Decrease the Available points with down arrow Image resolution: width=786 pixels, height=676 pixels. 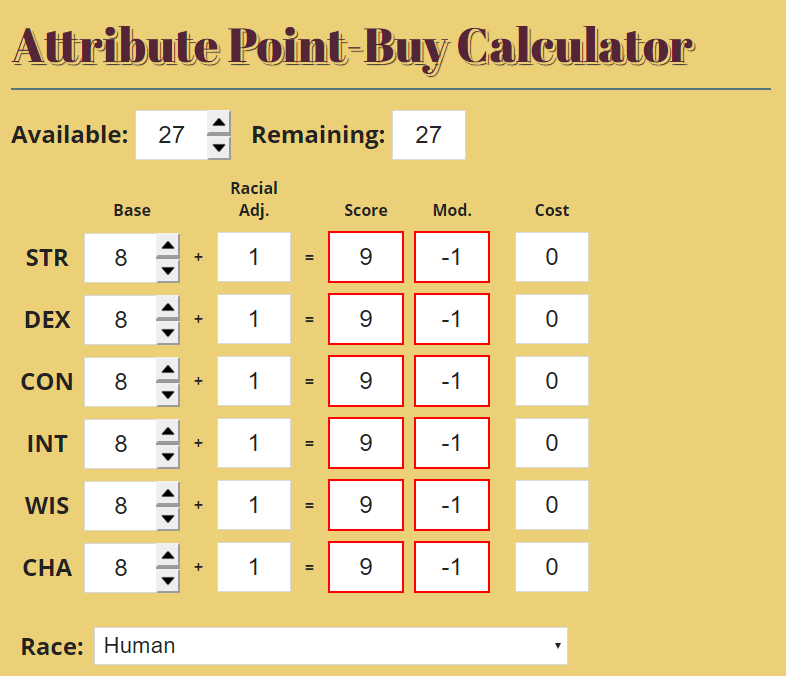coord(219,147)
